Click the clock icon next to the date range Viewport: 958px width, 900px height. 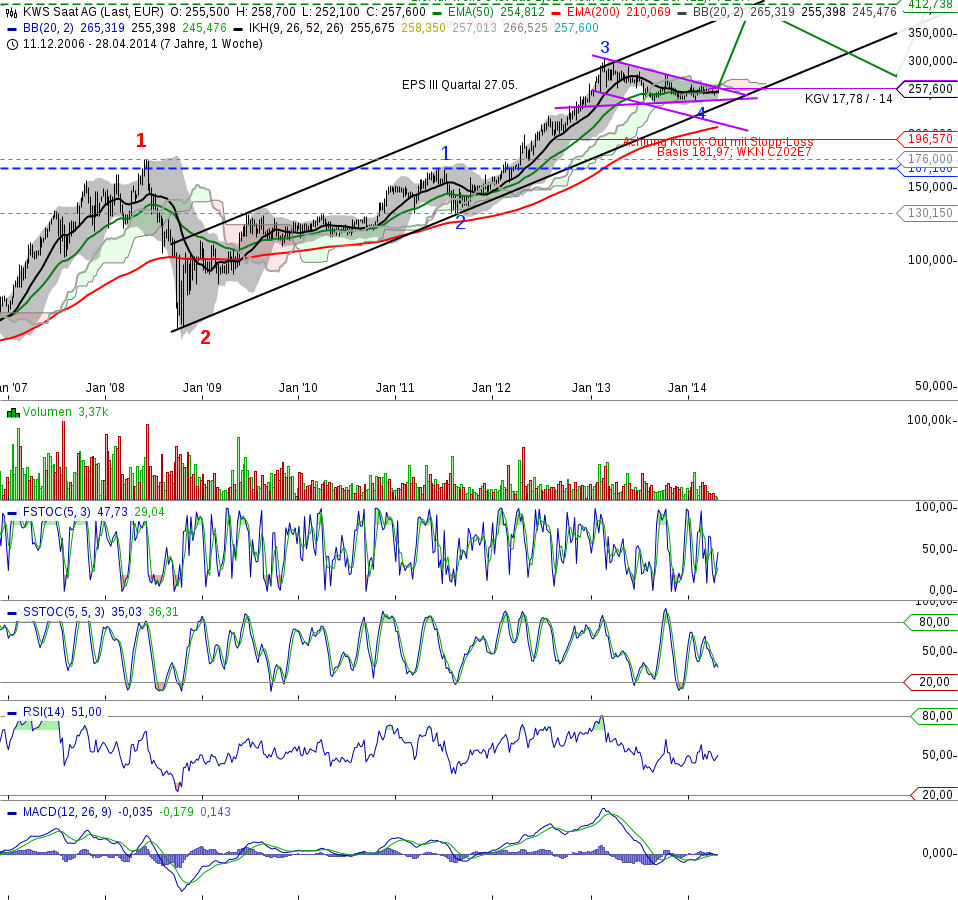12,45
